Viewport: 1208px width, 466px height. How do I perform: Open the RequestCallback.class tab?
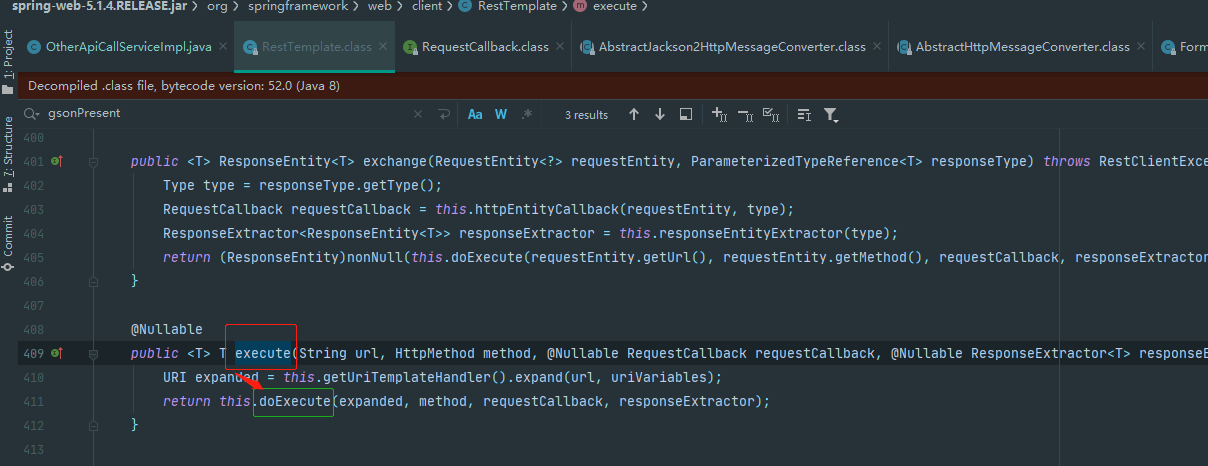click(485, 47)
